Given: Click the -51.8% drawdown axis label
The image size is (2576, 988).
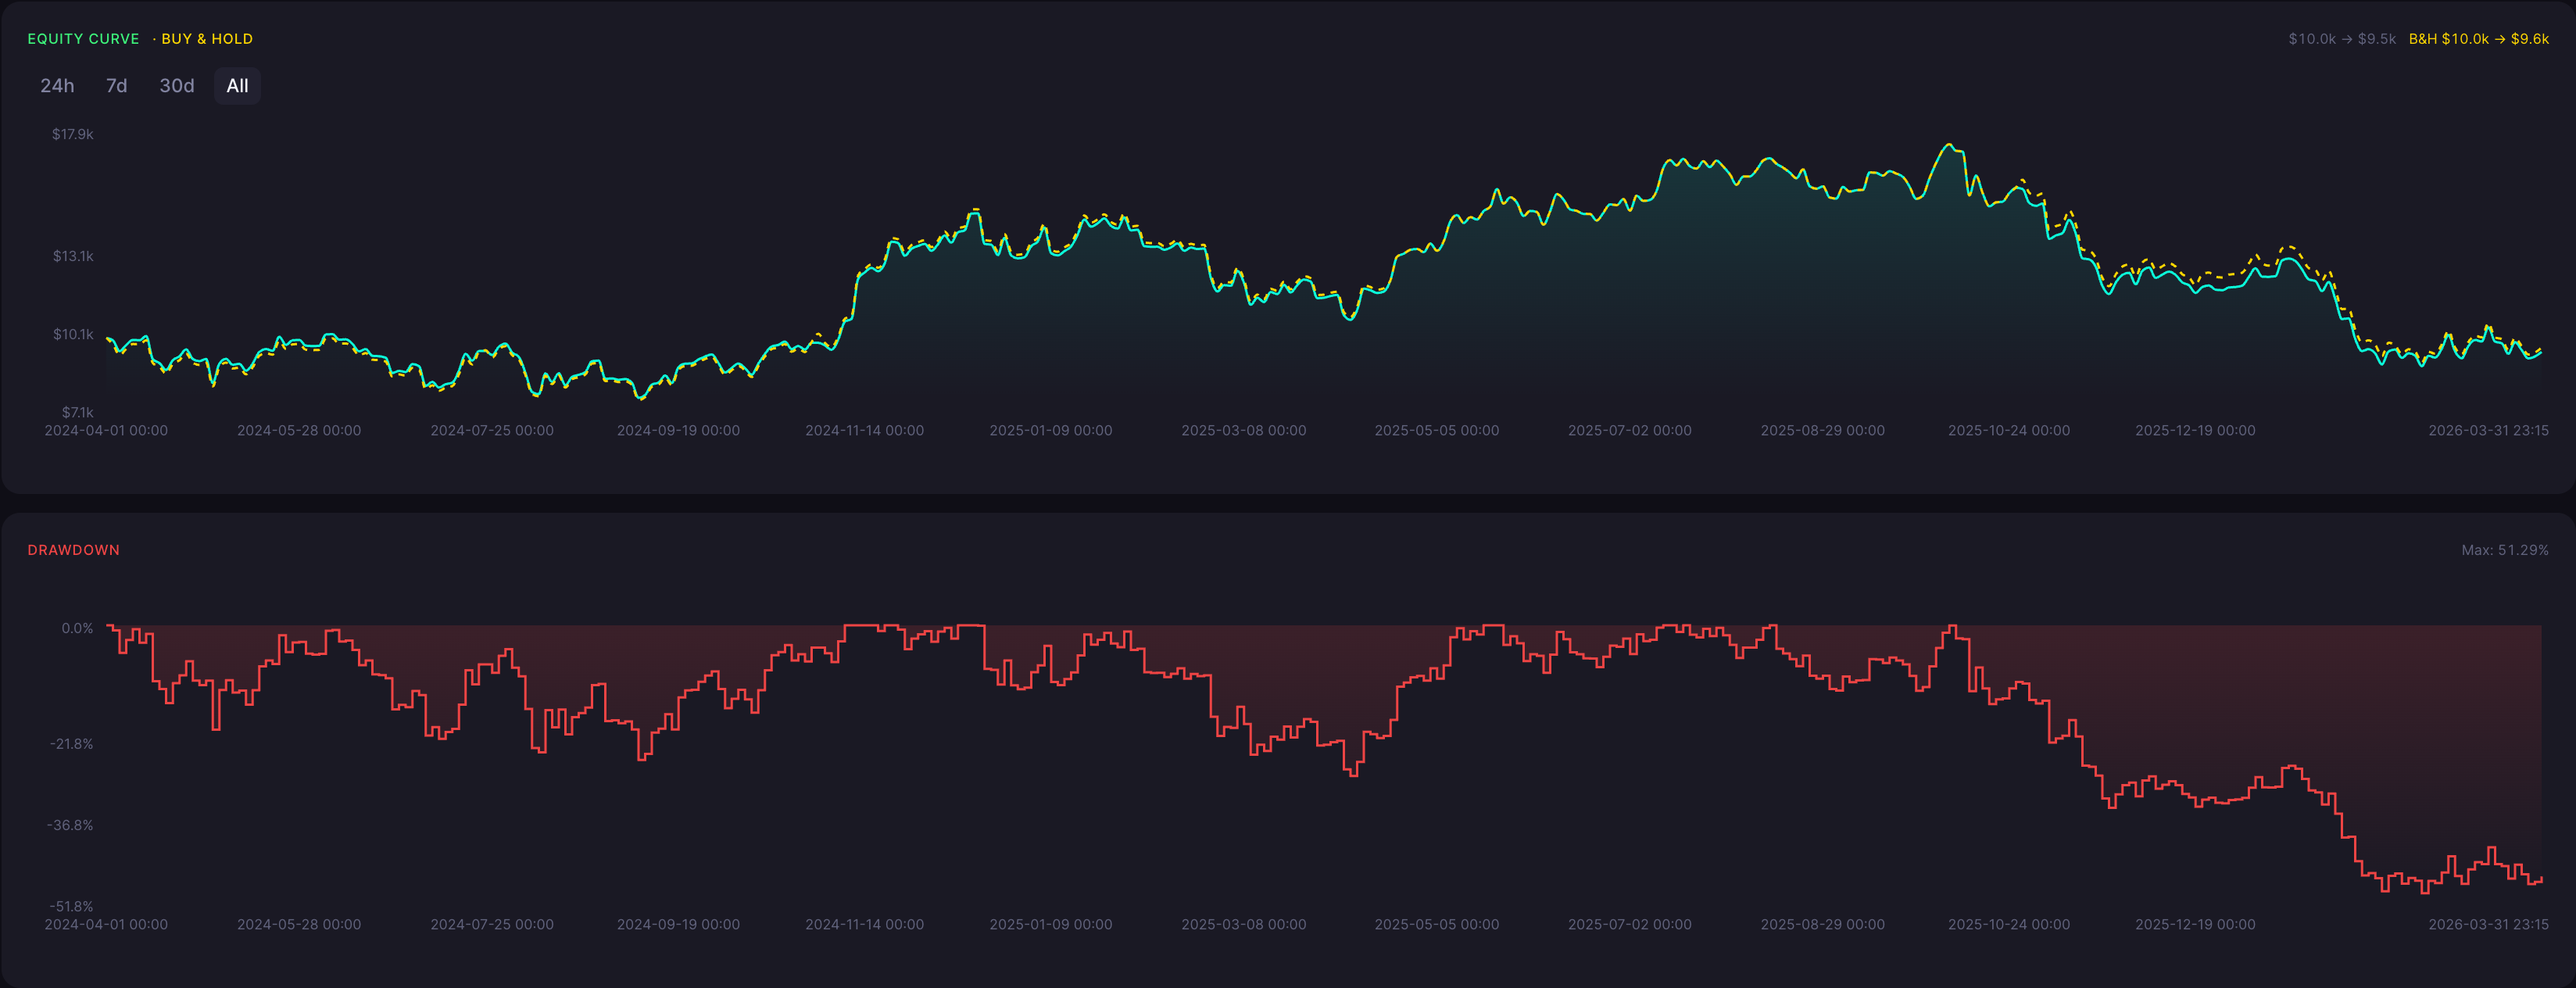Looking at the screenshot, I should [71, 906].
